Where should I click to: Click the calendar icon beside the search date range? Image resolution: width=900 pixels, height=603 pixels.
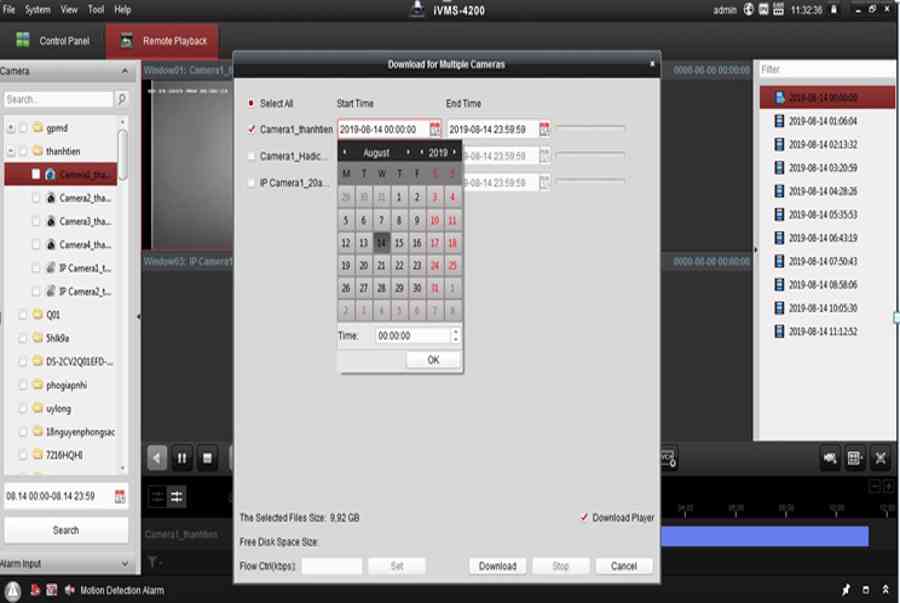pos(120,496)
